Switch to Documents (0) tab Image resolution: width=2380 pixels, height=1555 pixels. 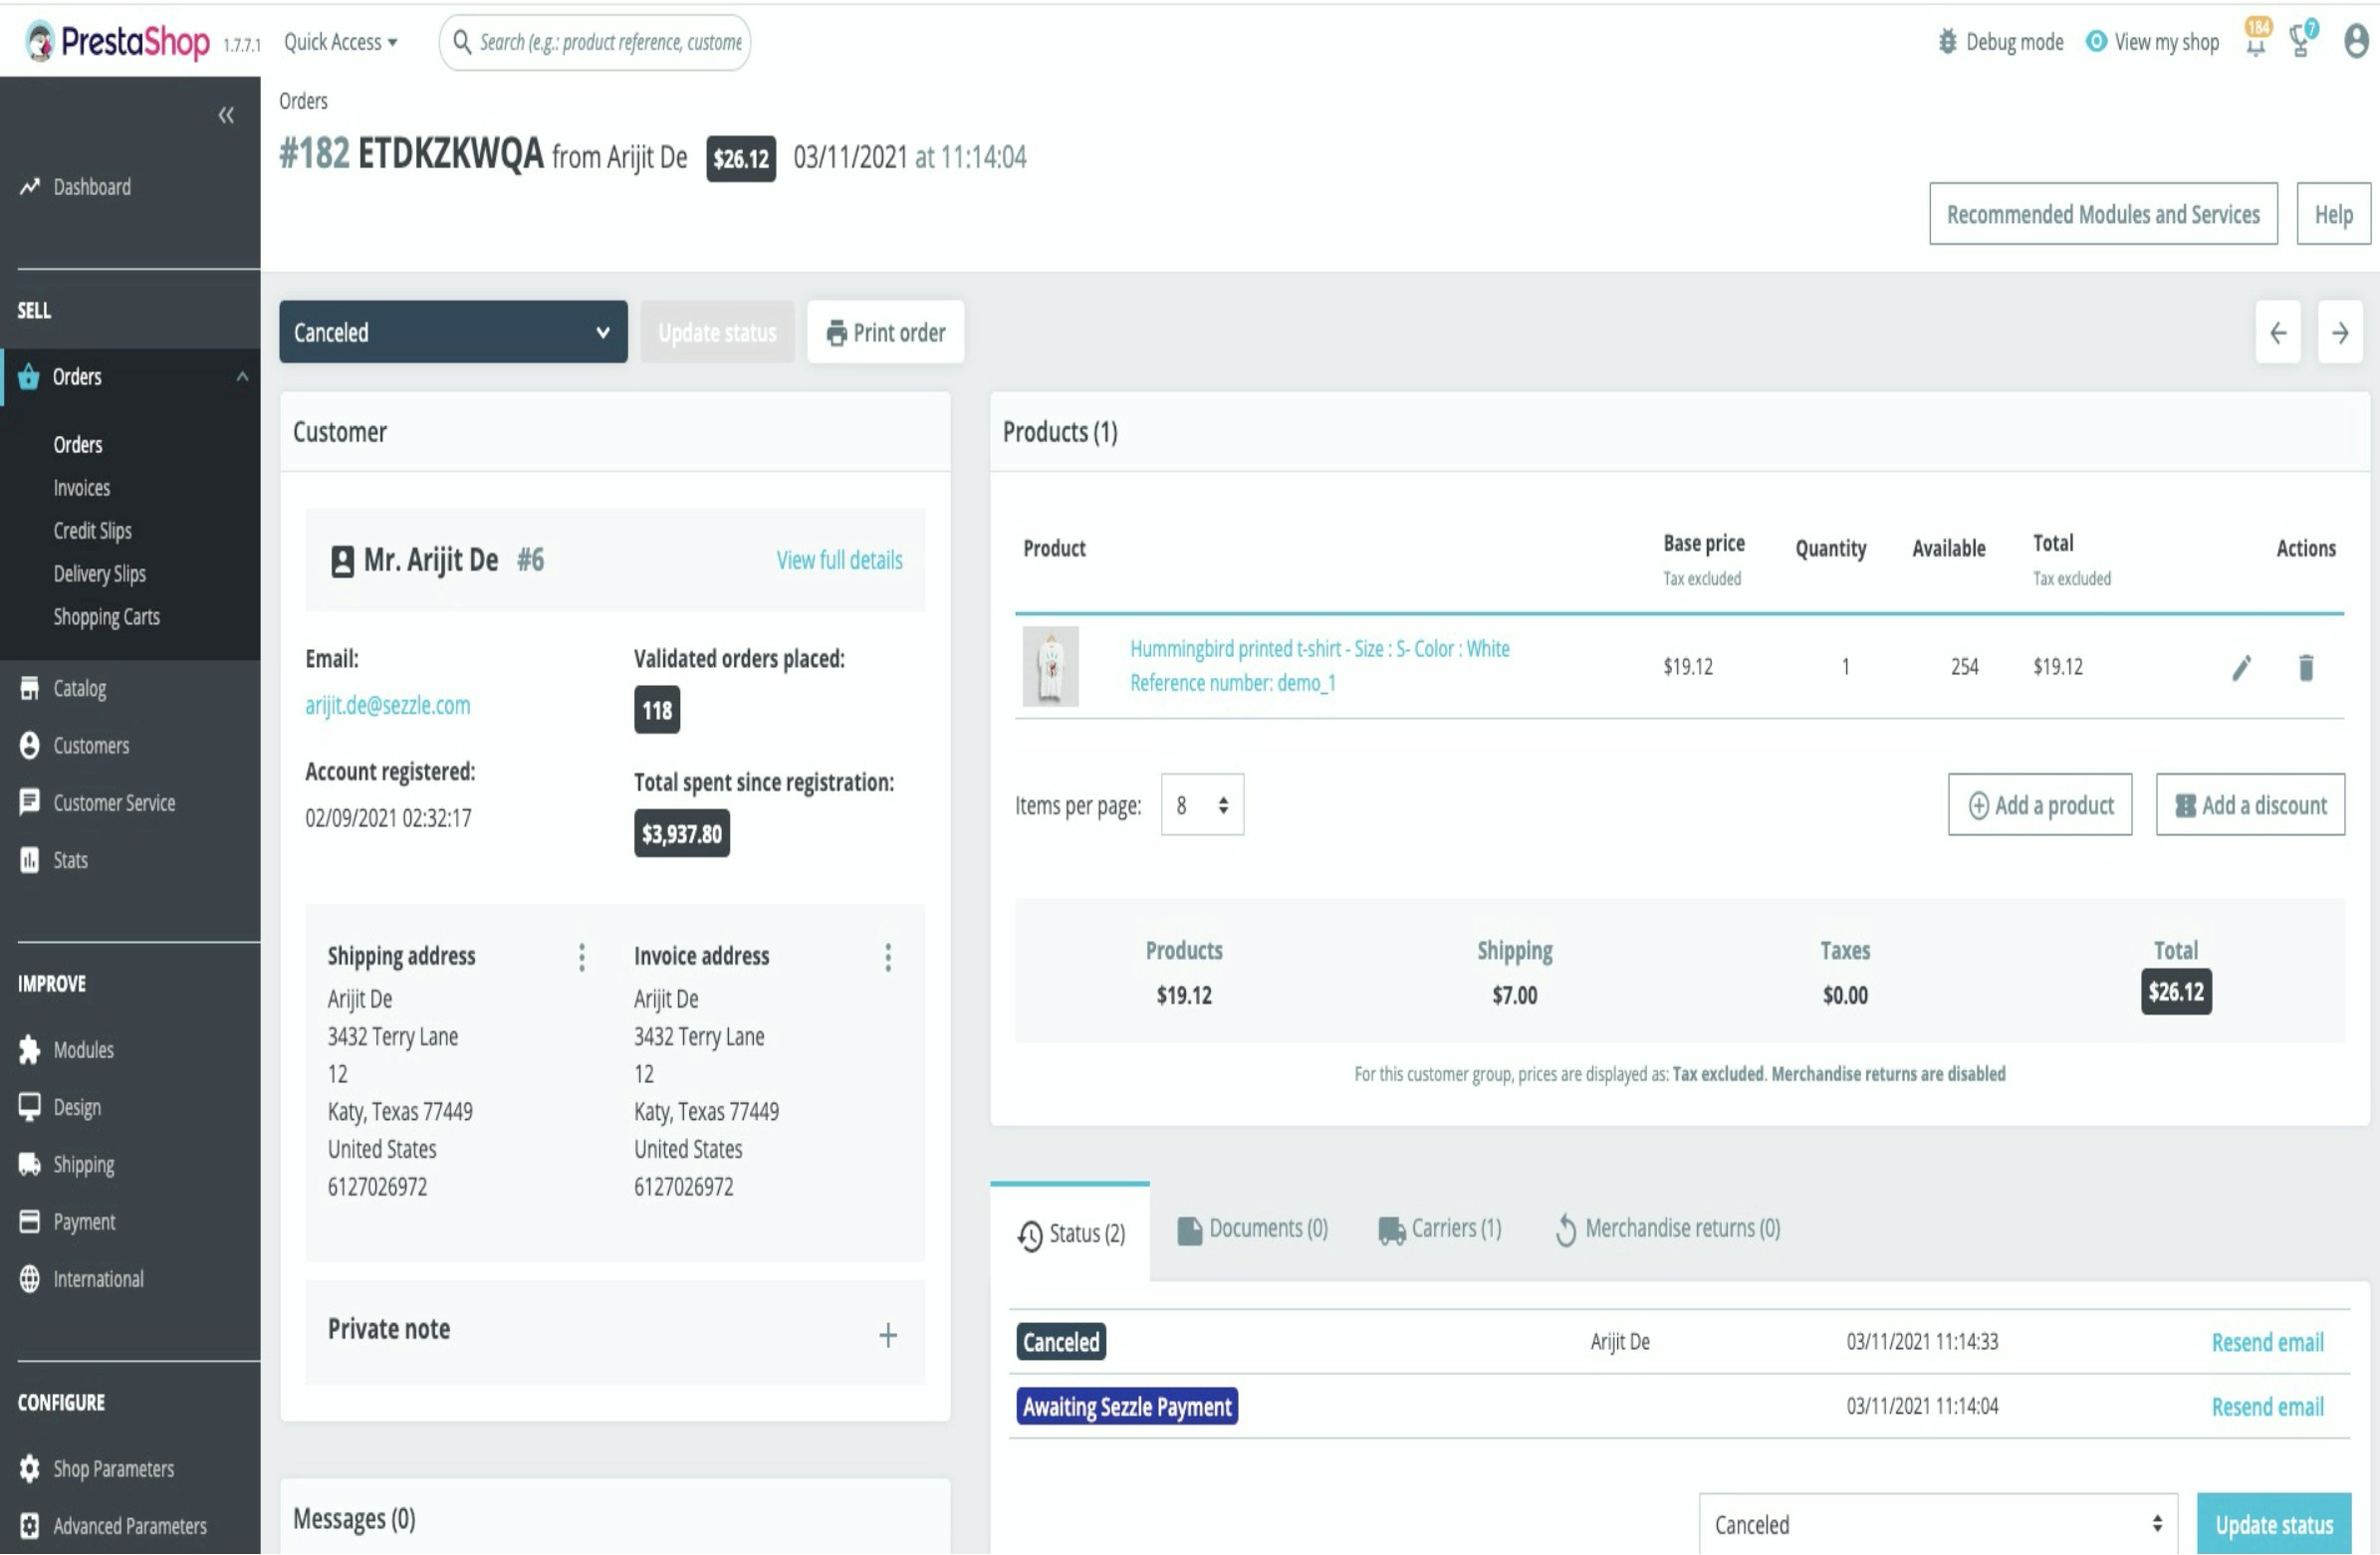point(1252,1229)
